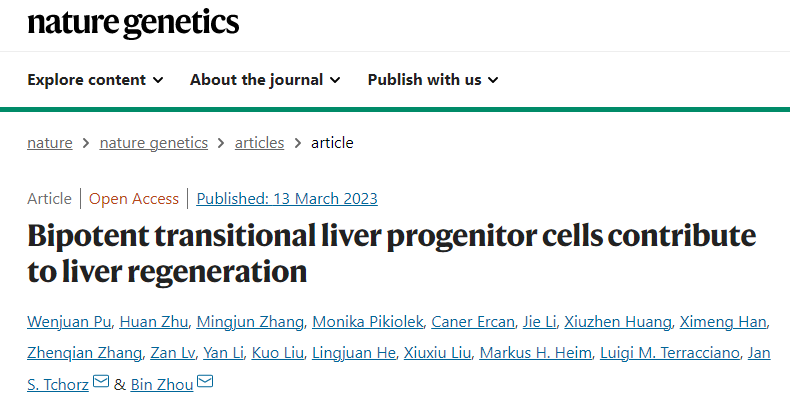Click the nature genetics logo
This screenshot has height=408, width=790.
[x=133, y=22]
